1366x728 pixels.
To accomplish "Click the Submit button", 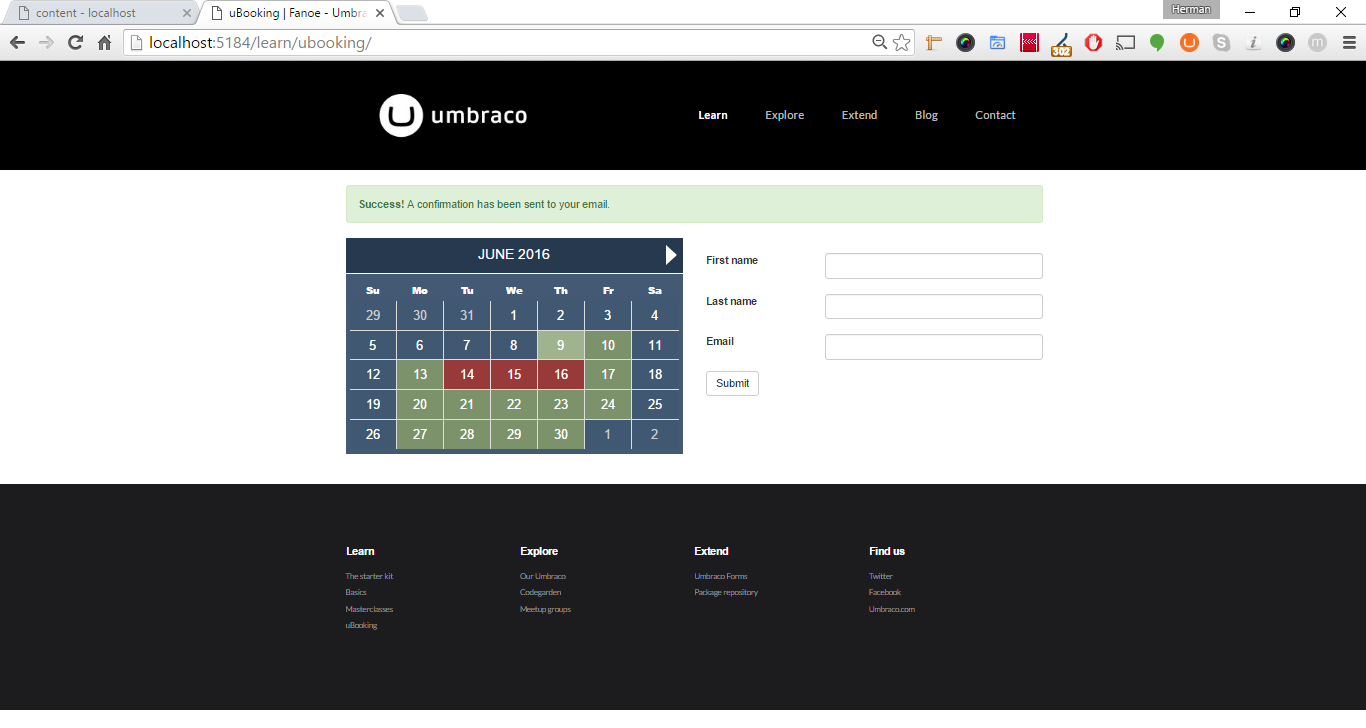I will pos(732,383).
